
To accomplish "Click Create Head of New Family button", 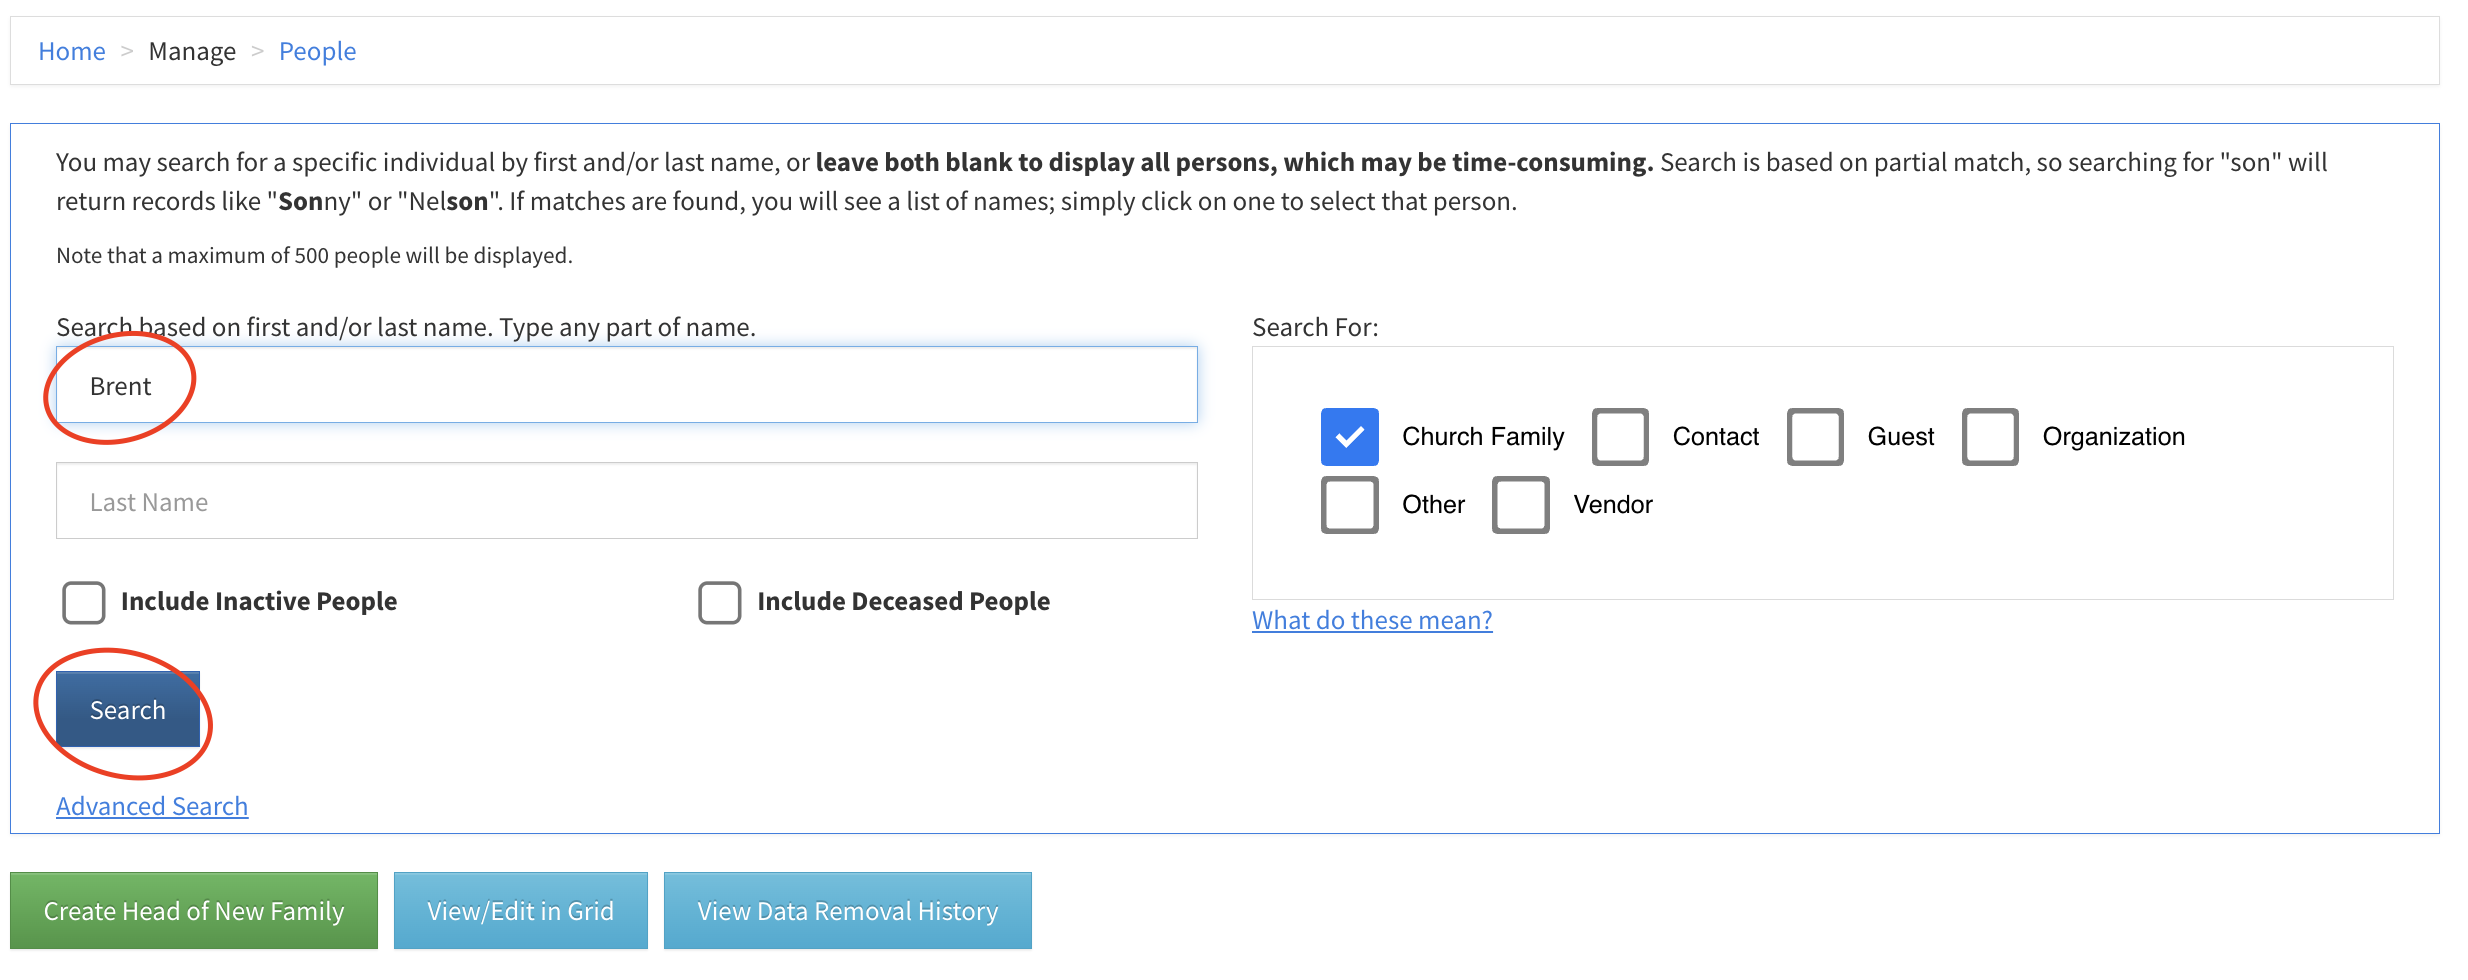I will click(x=194, y=910).
